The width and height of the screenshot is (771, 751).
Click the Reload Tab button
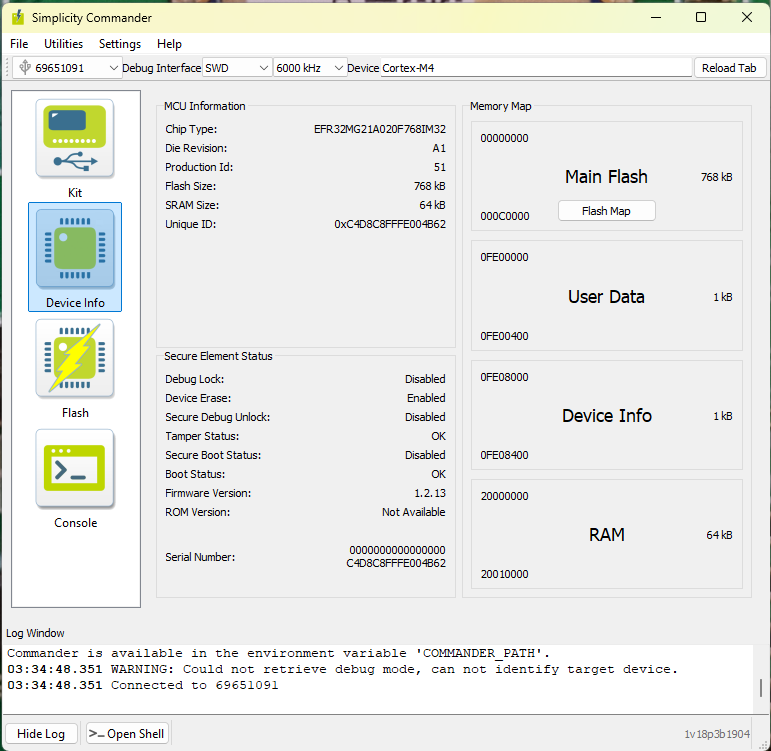pos(730,68)
